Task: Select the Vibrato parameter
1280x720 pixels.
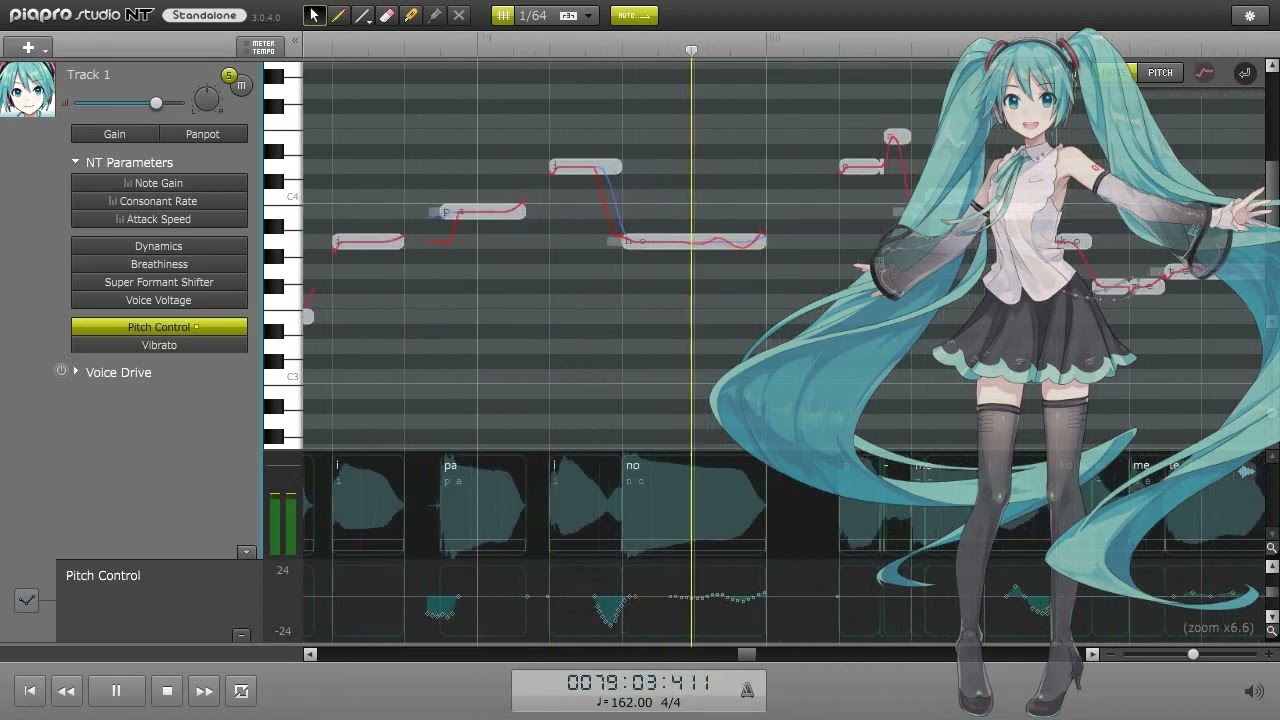Action: [x=159, y=345]
